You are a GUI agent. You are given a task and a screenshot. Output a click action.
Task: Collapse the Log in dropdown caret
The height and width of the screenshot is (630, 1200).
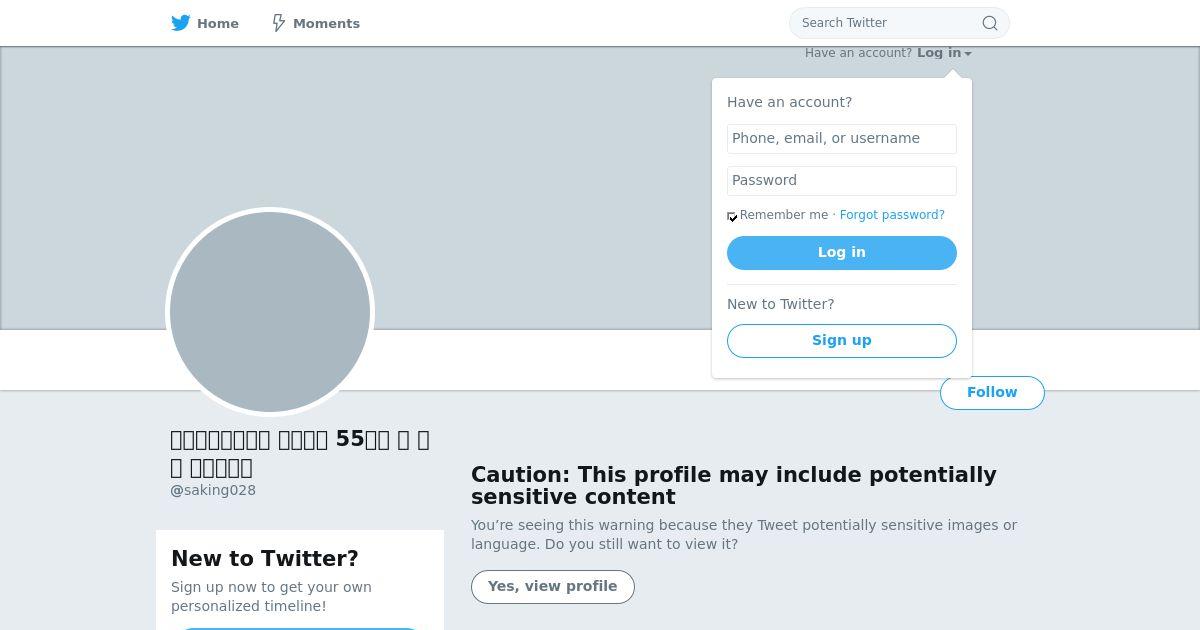point(968,54)
